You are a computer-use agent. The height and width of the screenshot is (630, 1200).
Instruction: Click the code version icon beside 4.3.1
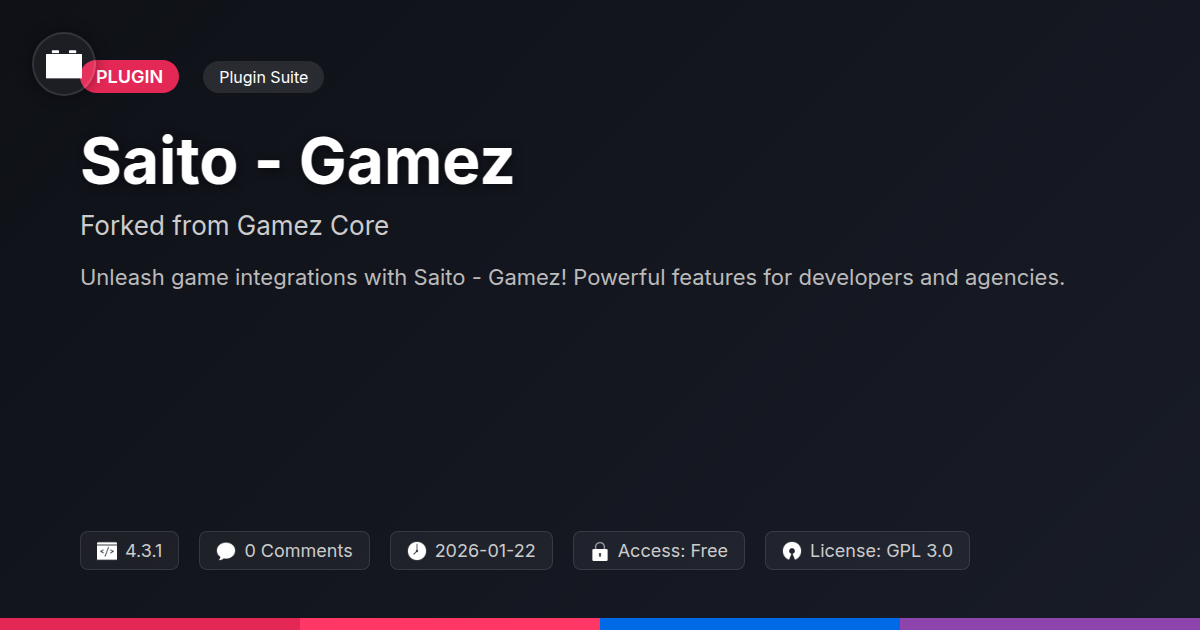(x=107, y=551)
